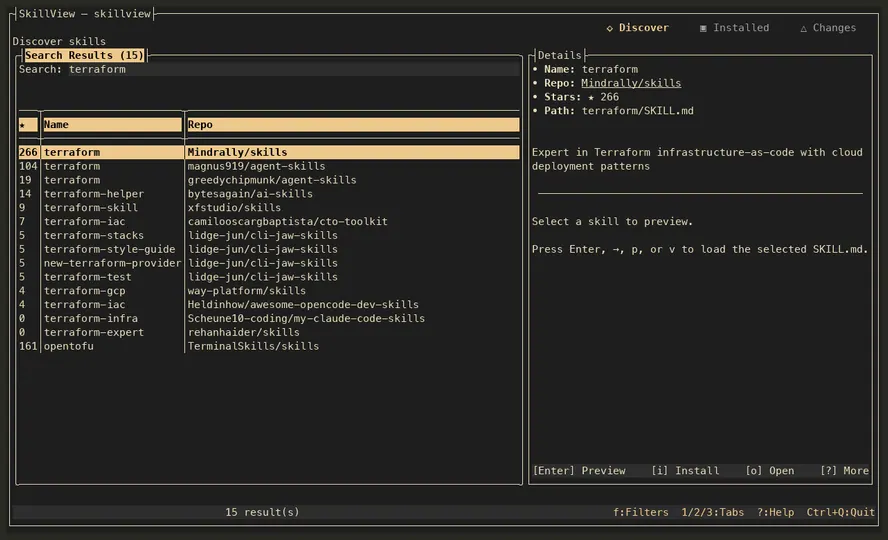This screenshot has width=888, height=540.
Task: Select the Mindrally/skills terraform row
Action: tap(269, 152)
